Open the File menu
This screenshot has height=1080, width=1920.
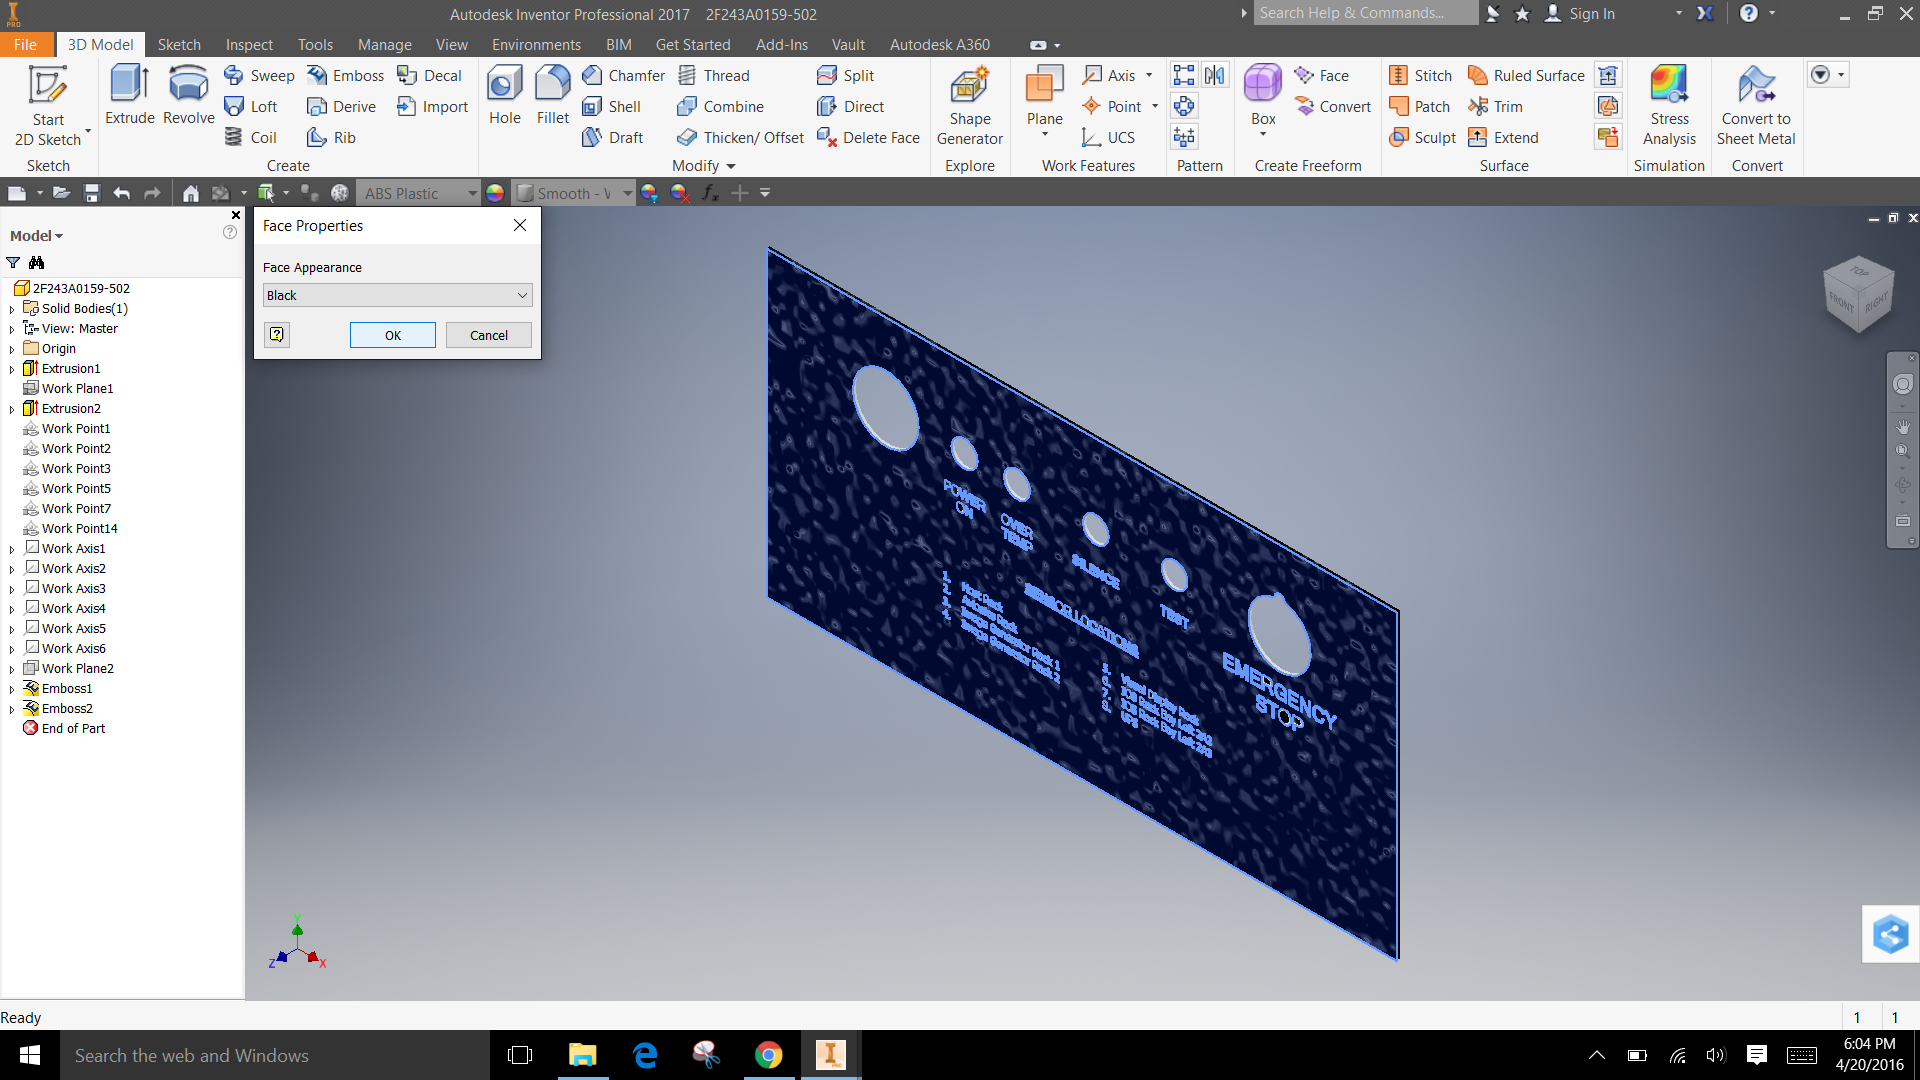point(25,45)
